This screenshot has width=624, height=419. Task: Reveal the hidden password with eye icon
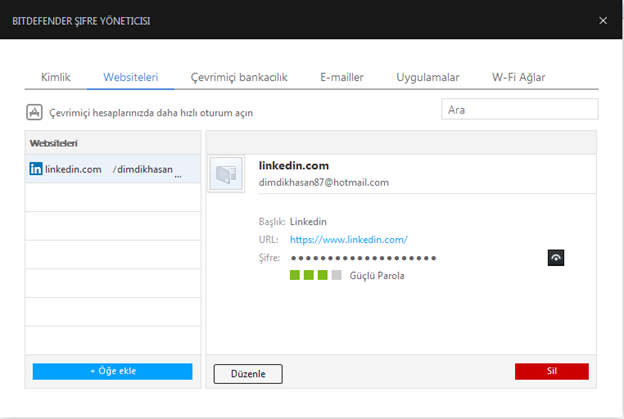click(x=556, y=258)
